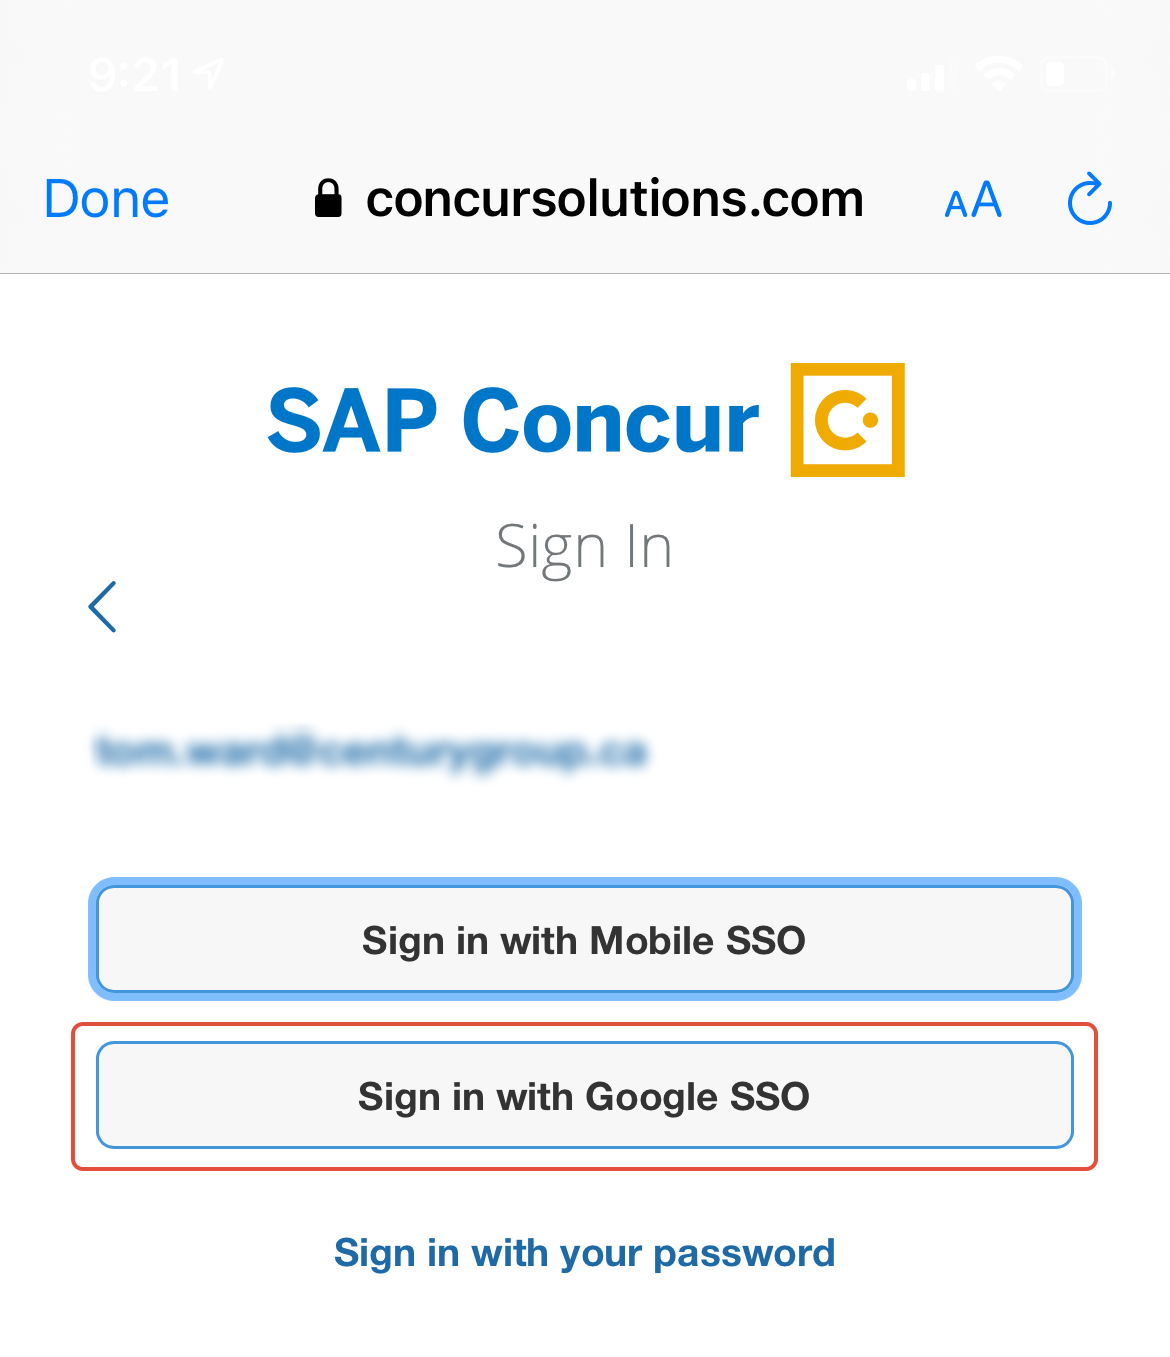Tap the Sign In heading text
Screen dimensions: 1170x1357
click(585, 545)
